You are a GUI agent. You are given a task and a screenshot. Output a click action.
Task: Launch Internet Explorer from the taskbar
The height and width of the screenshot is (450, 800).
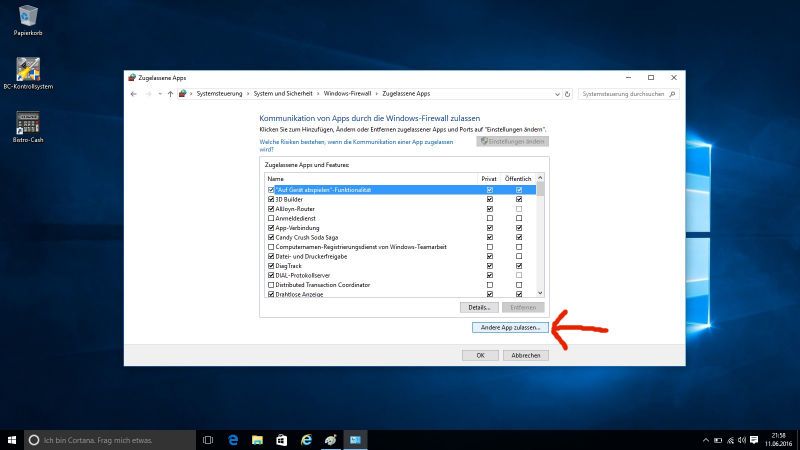pyautogui.click(x=306, y=440)
